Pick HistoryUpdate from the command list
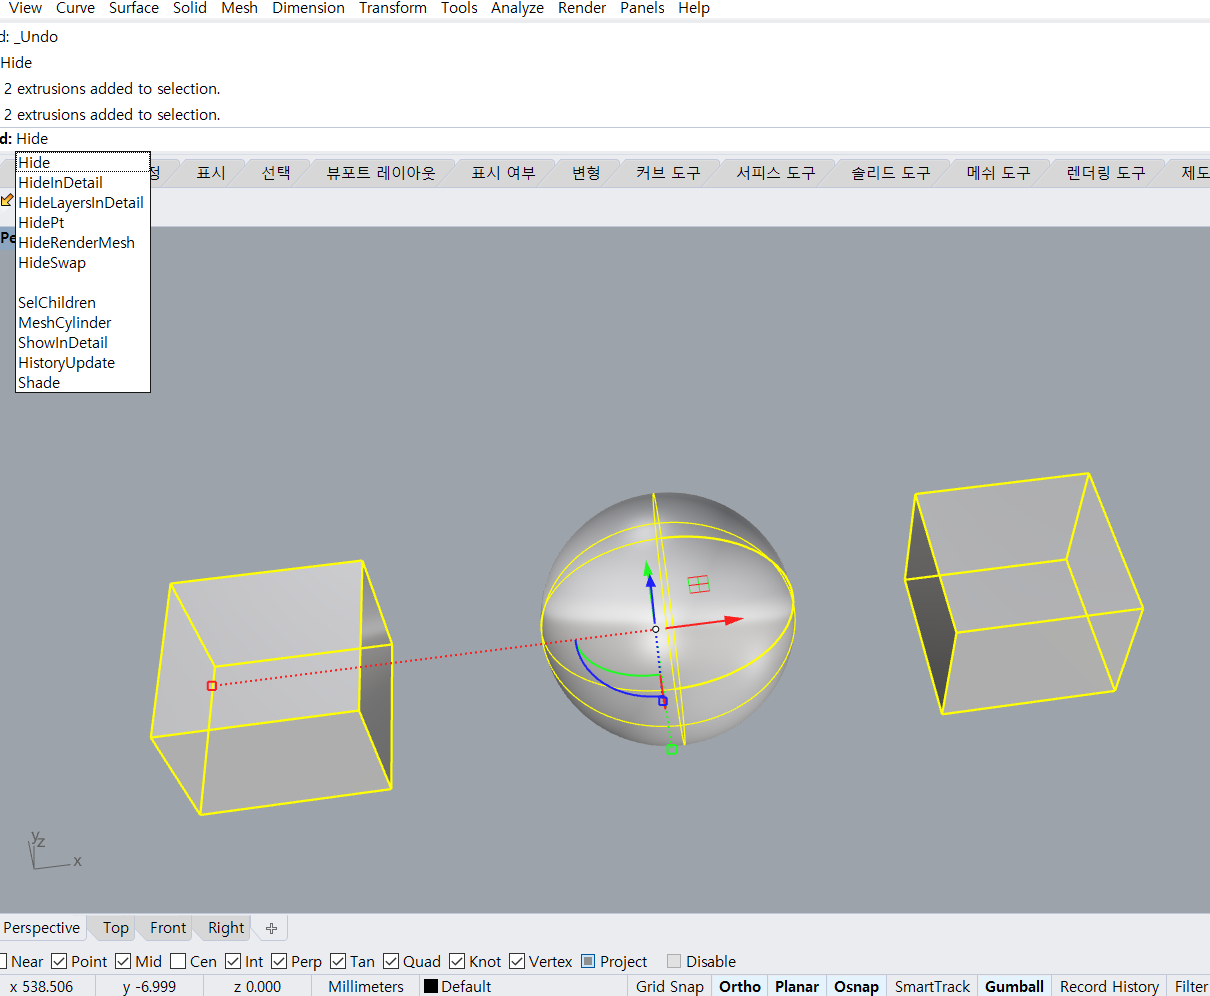1210x996 pixels. tap(83, 362)
